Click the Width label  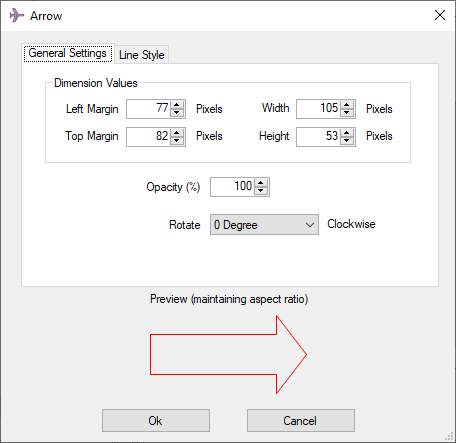pos(275,108)
